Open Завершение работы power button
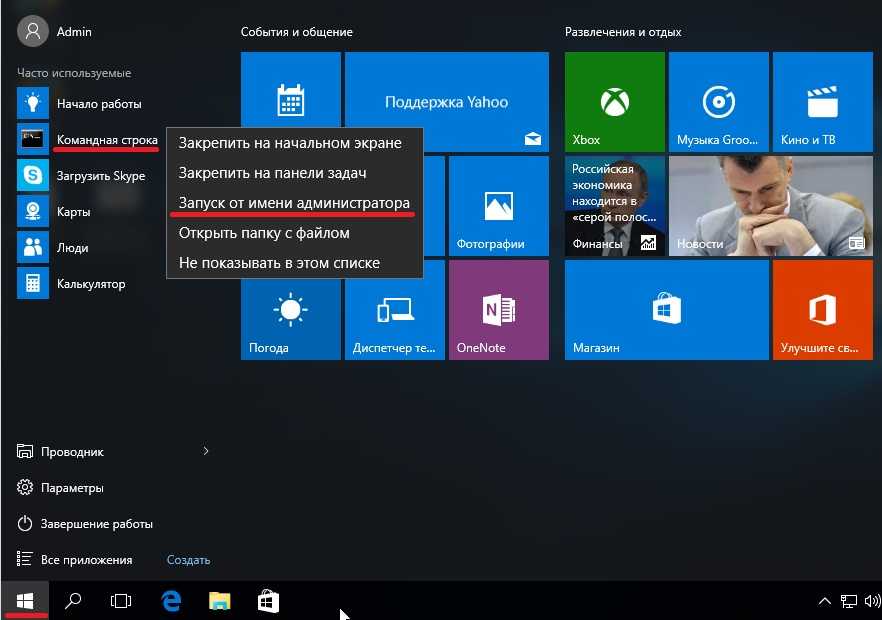Viewport: 882px width, 620px height. pyautogui.click(x=96, y=524)
